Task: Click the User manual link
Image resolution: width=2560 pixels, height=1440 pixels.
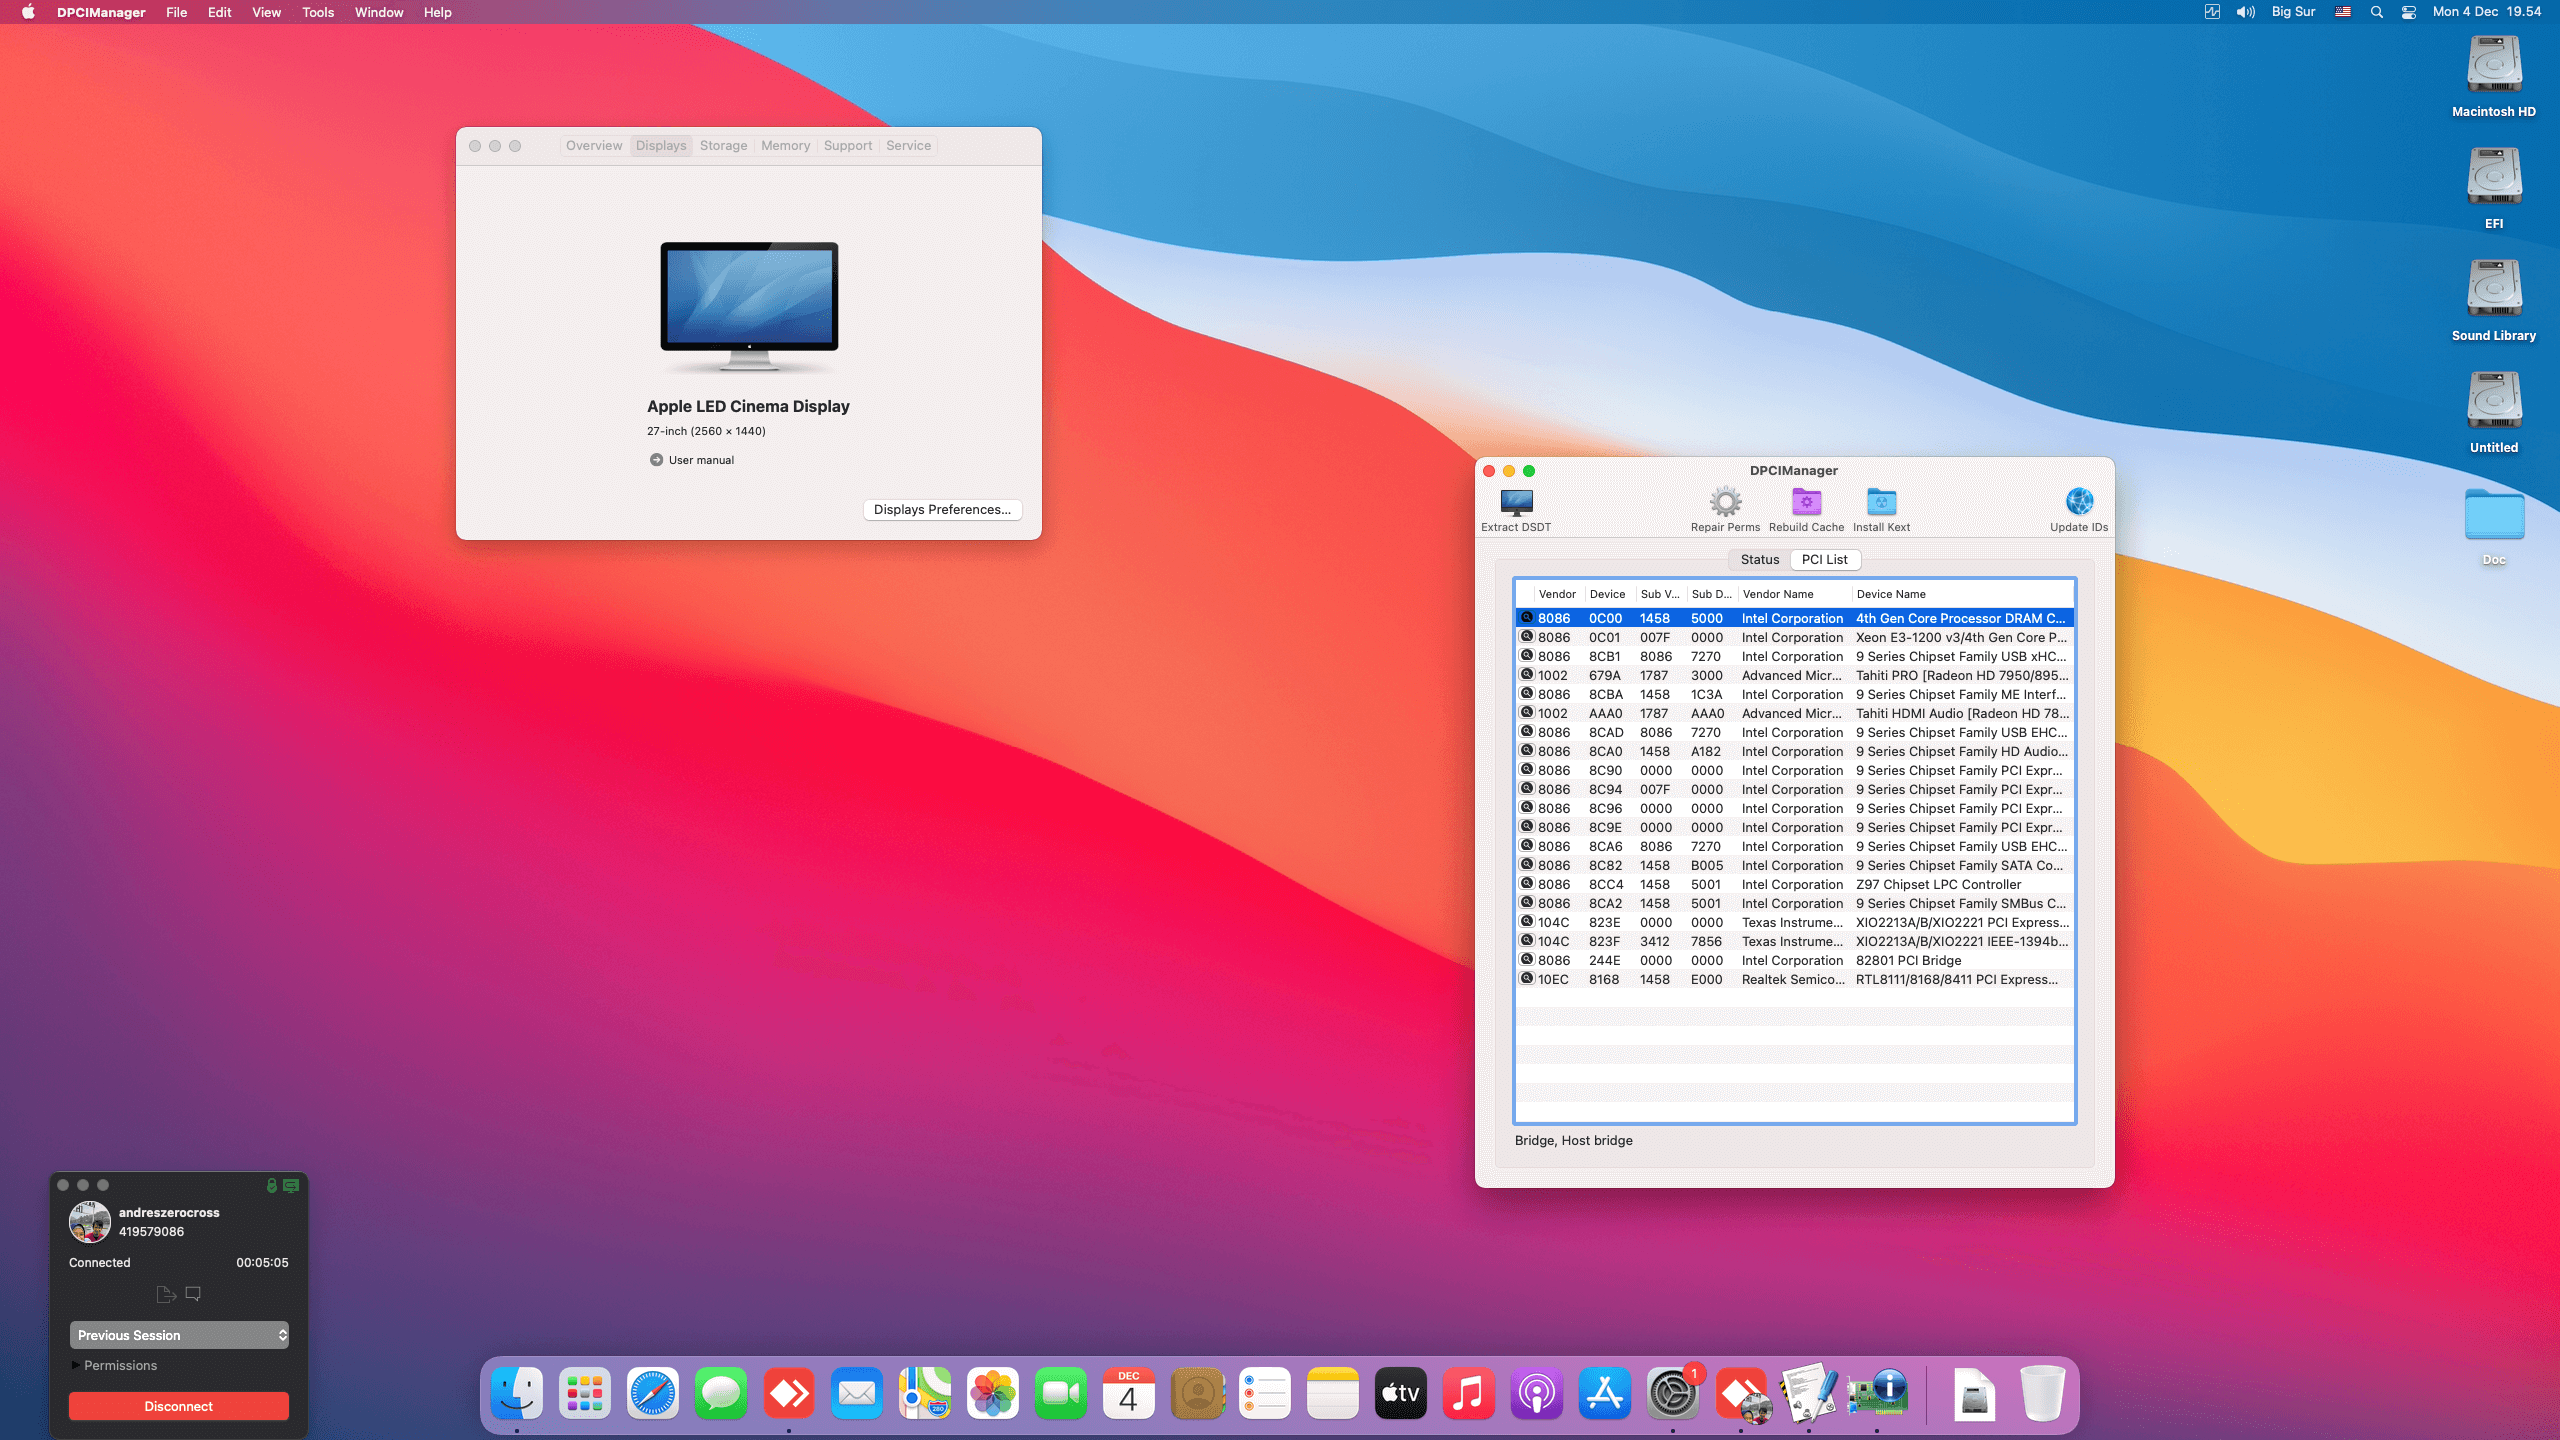Action: coord(701,460)
